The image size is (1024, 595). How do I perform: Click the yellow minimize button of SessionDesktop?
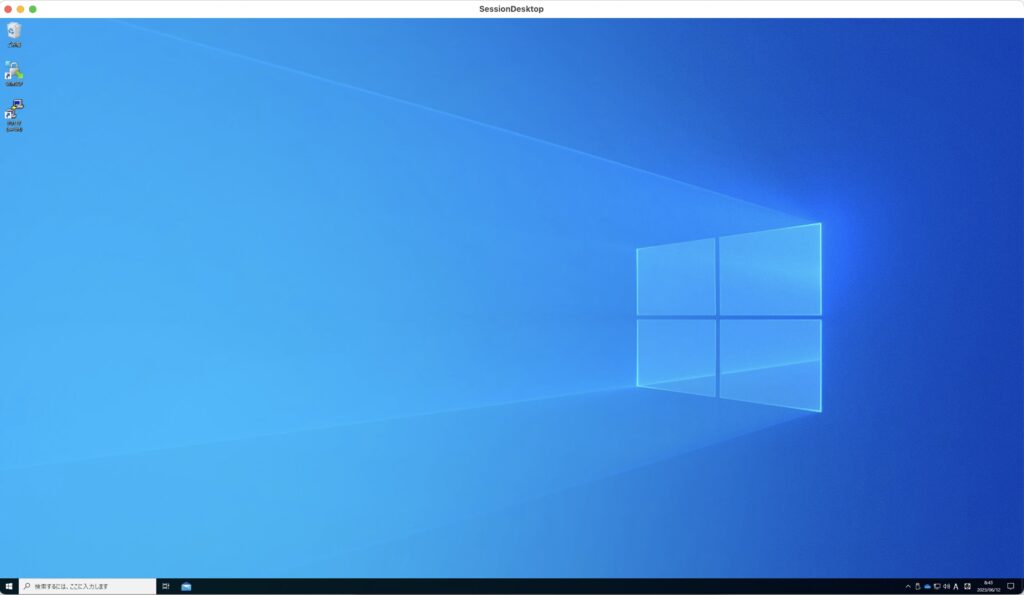point(22,8)
